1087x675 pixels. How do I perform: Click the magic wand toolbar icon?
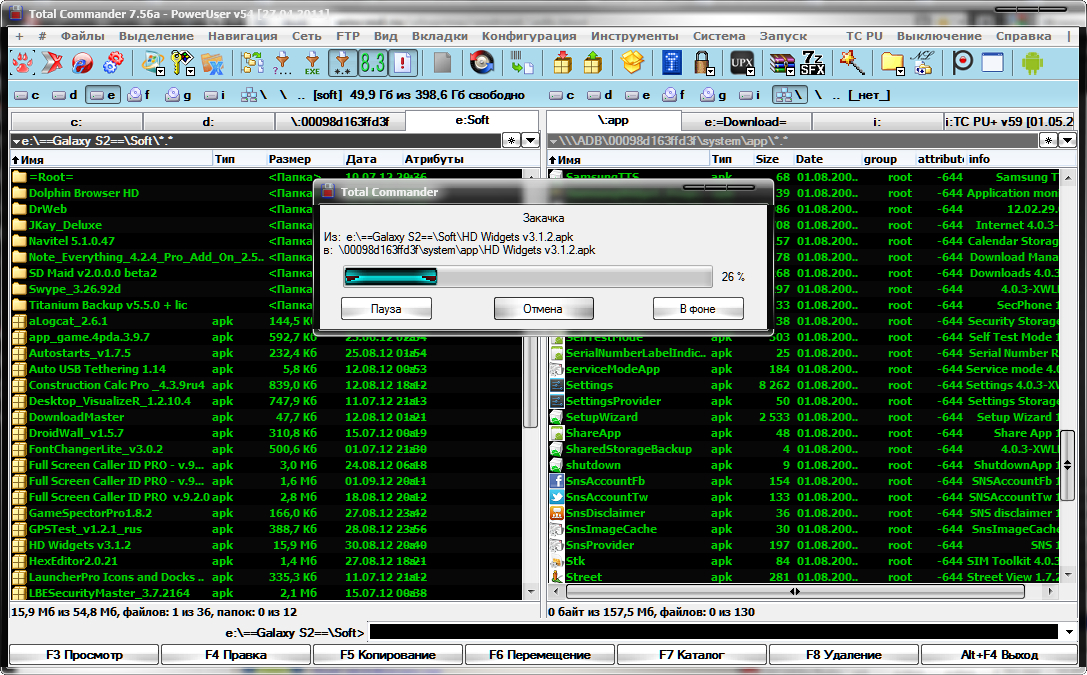click(851, 63)
